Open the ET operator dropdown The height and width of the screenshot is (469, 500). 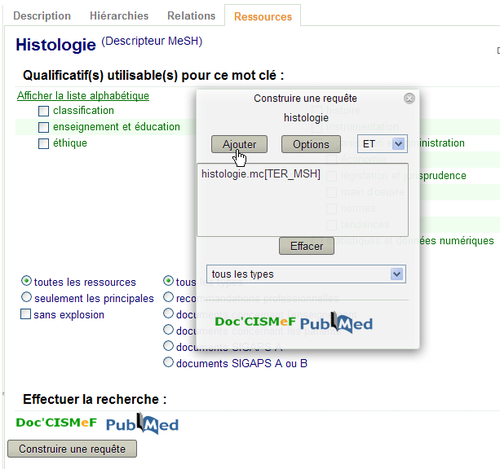382,144
